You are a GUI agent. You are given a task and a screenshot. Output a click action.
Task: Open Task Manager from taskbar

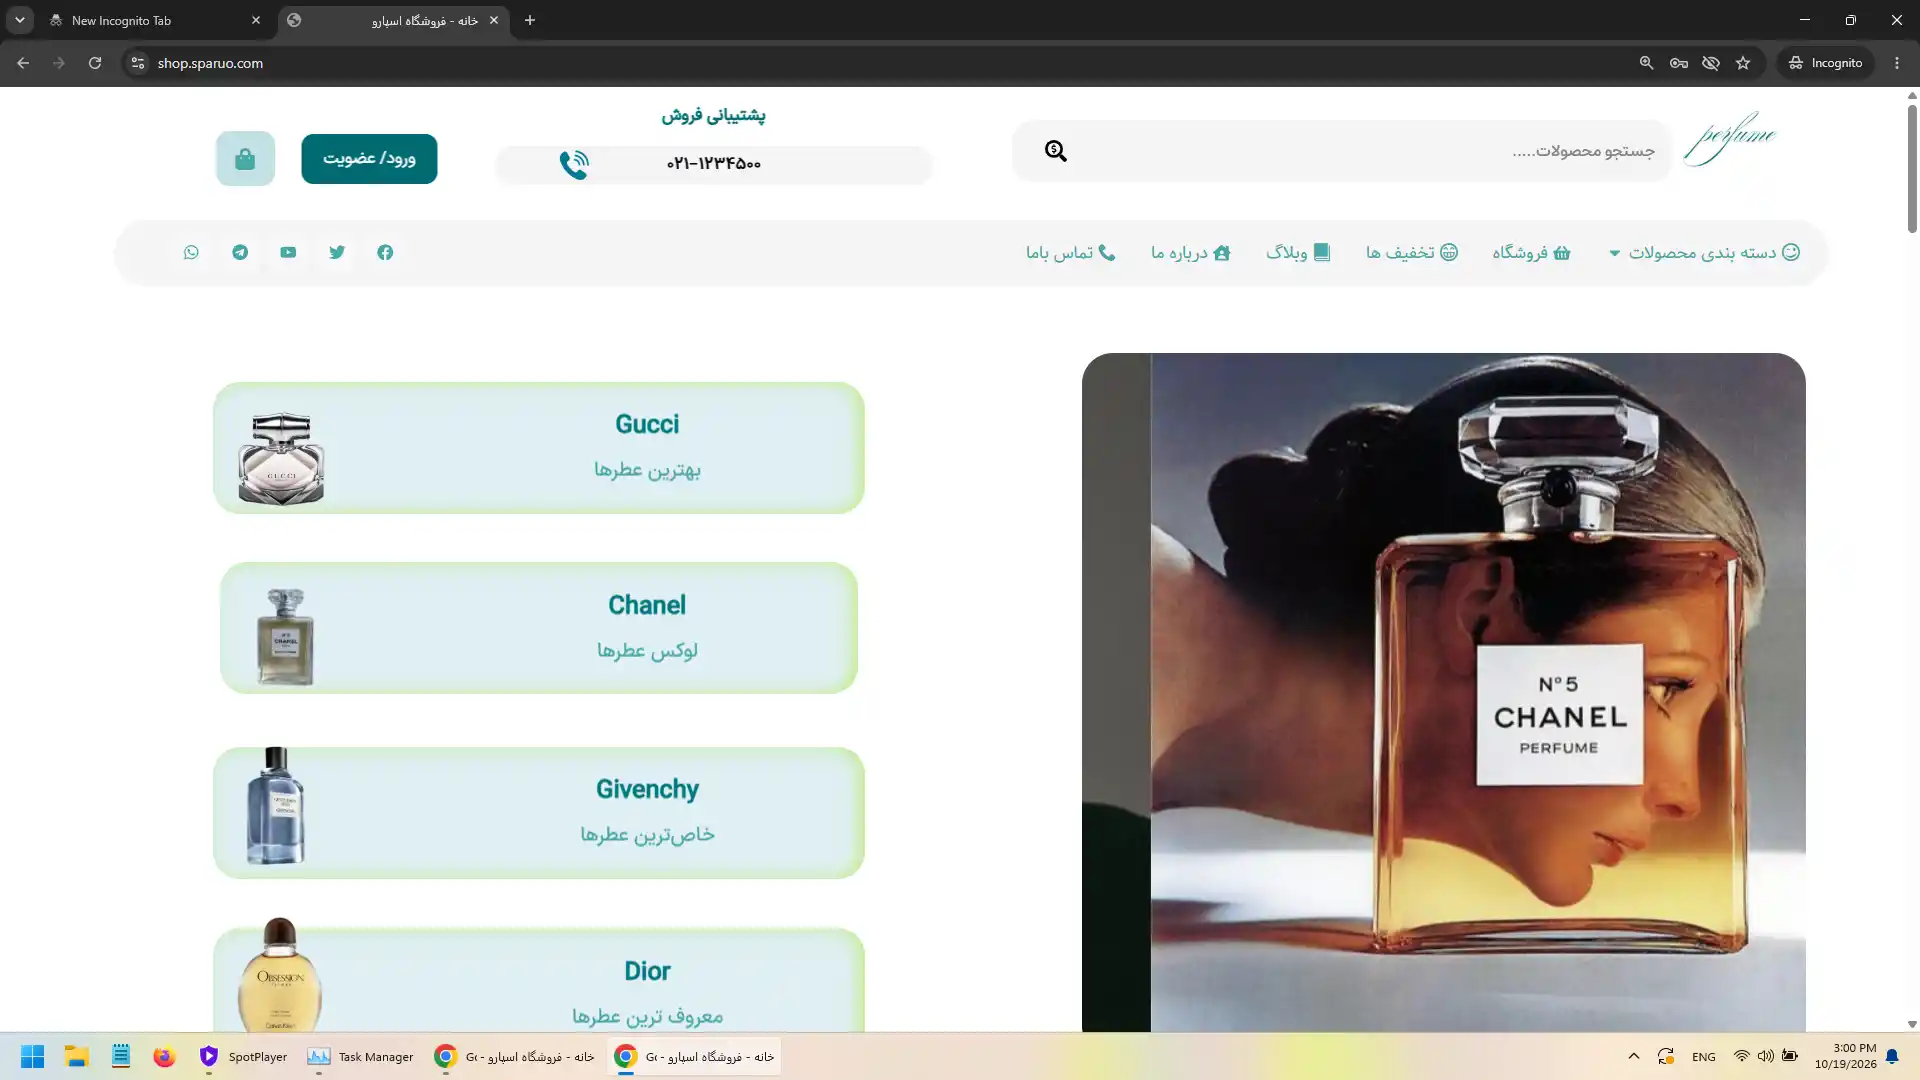tap(361, 1056)
